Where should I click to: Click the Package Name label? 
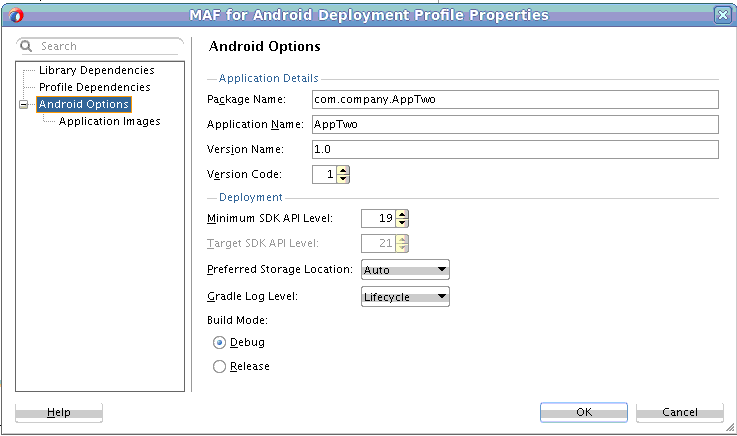click(x=246, y=99)
